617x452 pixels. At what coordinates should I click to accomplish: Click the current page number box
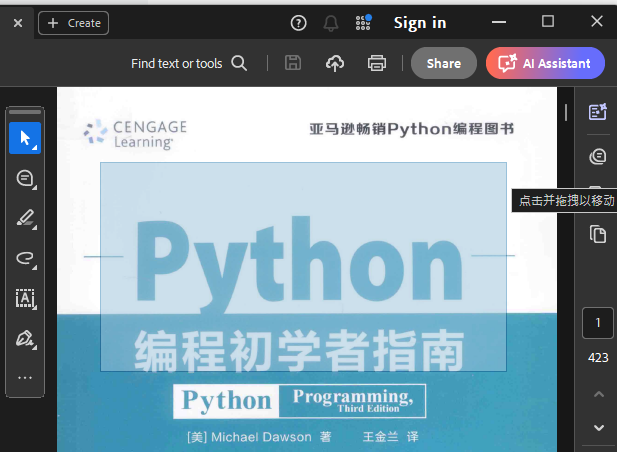point(598,323)
